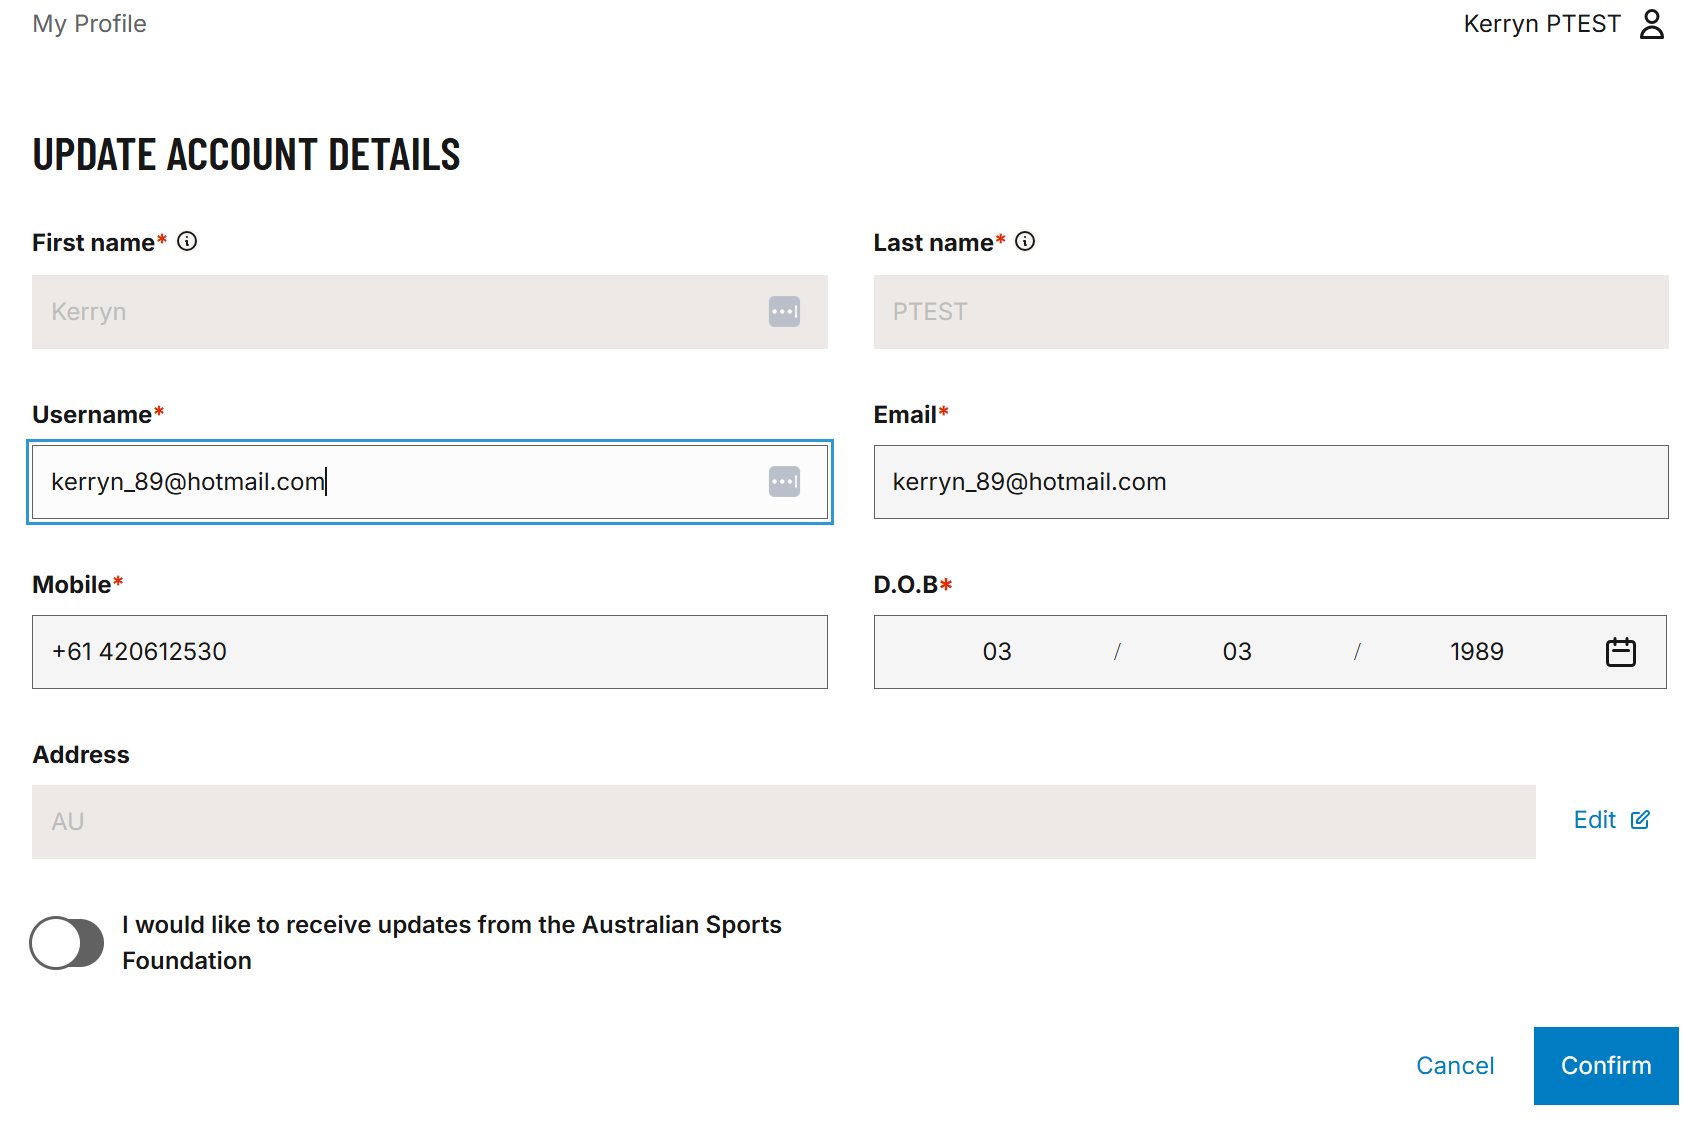Open the My Profile link

89,24
